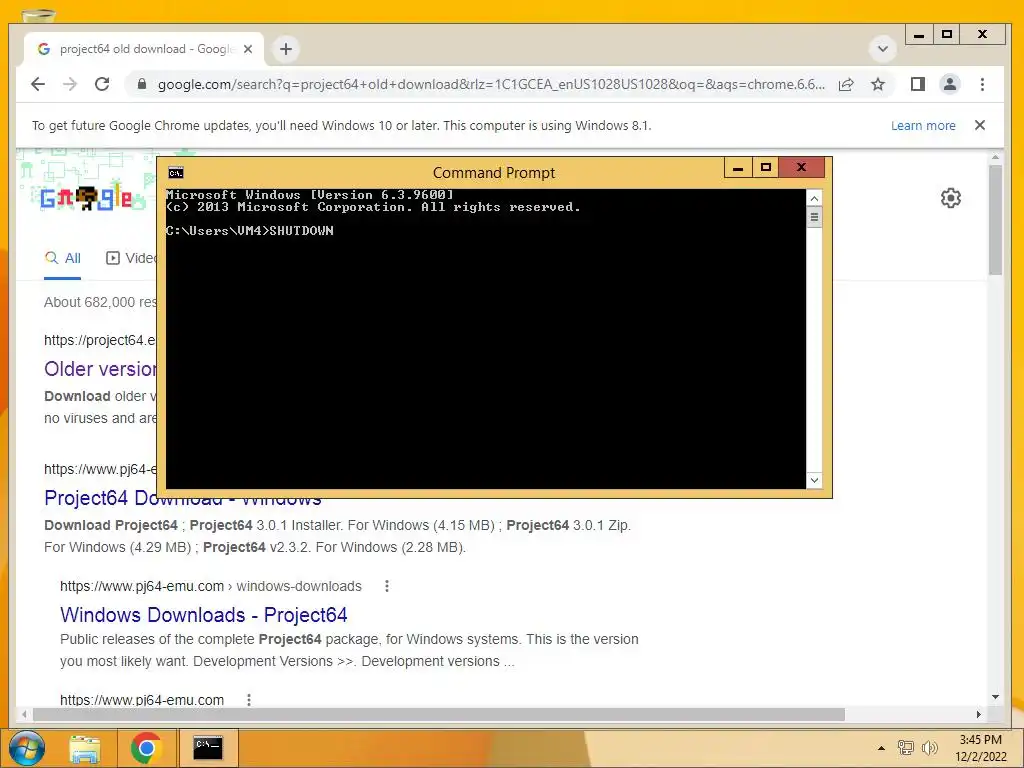
Task: Select Command Prompt taskbar icon
Action: (208, 748)
